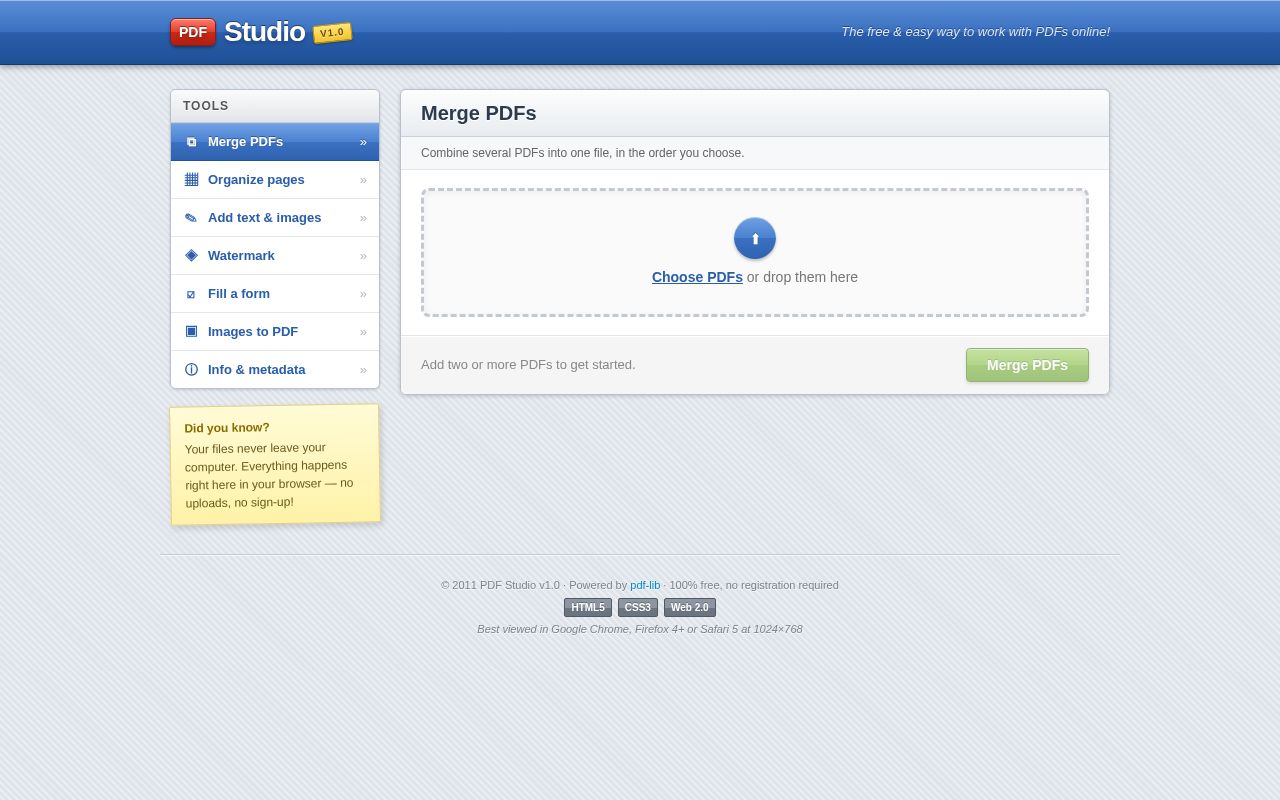Open the Fill a form tool
Viewport: 1280px width, 800px height.
275,294
